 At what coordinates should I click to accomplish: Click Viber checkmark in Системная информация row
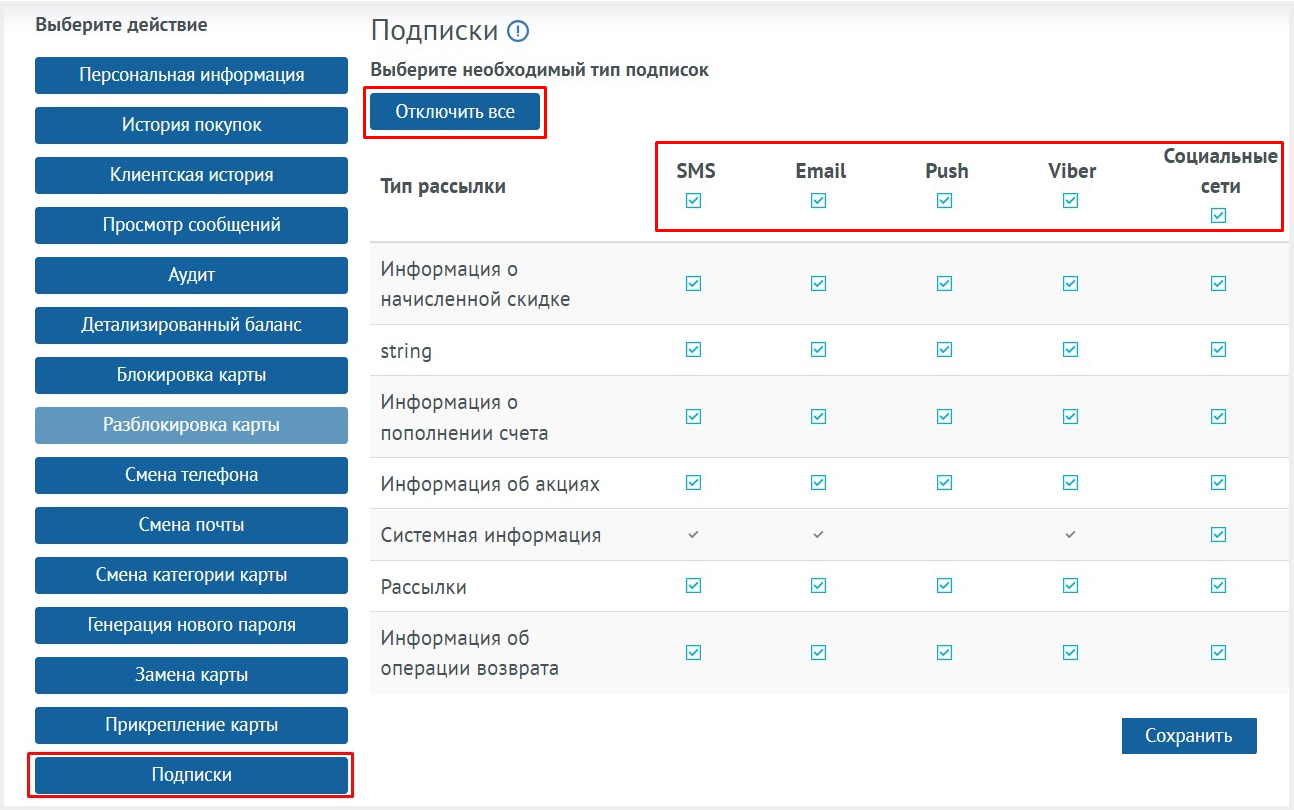coord(1070,535)
